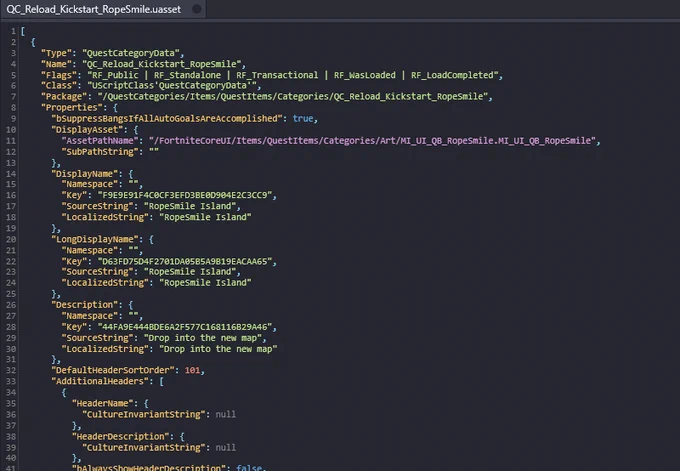
Task: Click the "DefaultHeaderSortOrder" key
Action: pyautogui.click(x=113, y=370)
